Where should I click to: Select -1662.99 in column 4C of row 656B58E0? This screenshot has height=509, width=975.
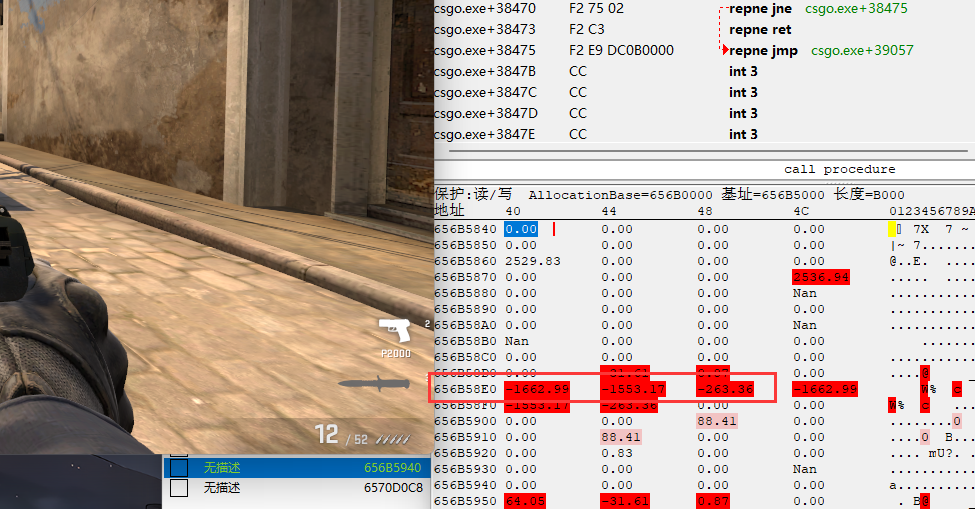click(825, 390)
